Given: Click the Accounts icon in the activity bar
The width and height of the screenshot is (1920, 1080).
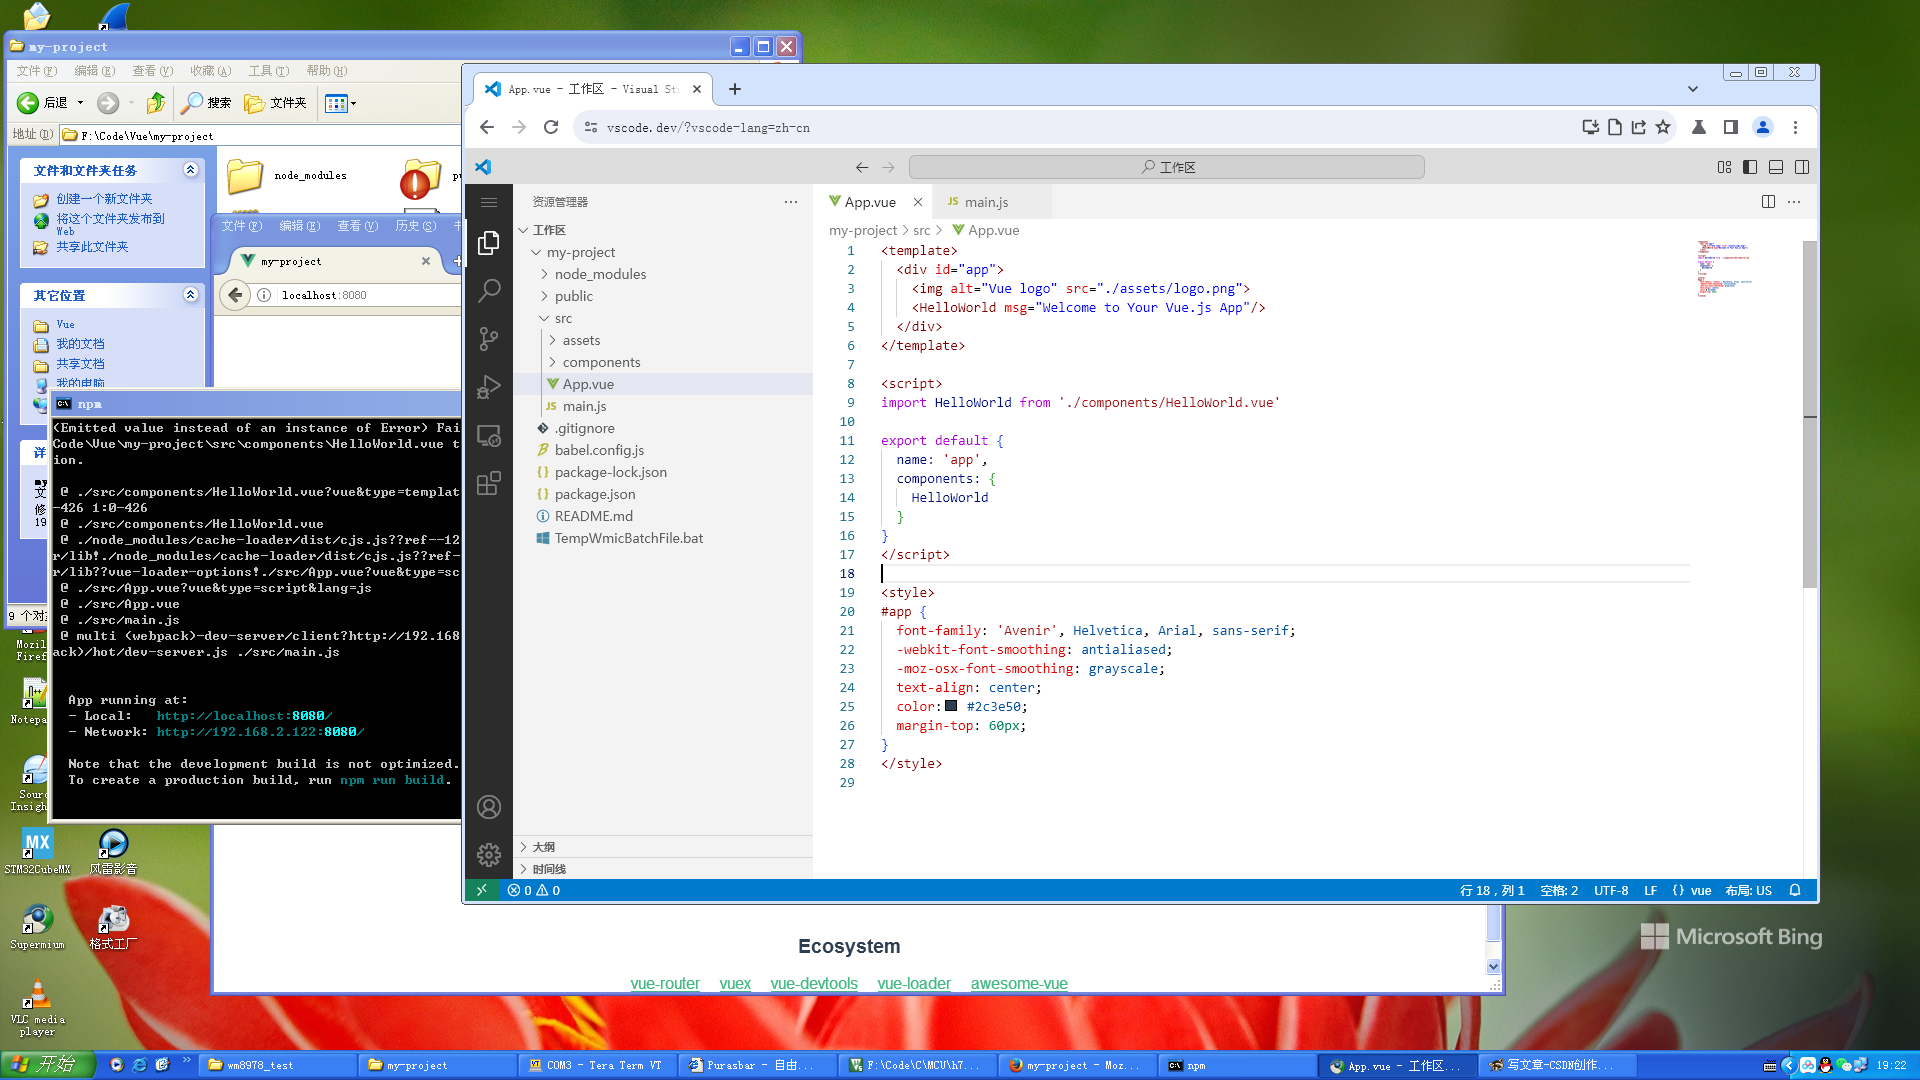Looking at the screenshot, I should pos(489,807).
